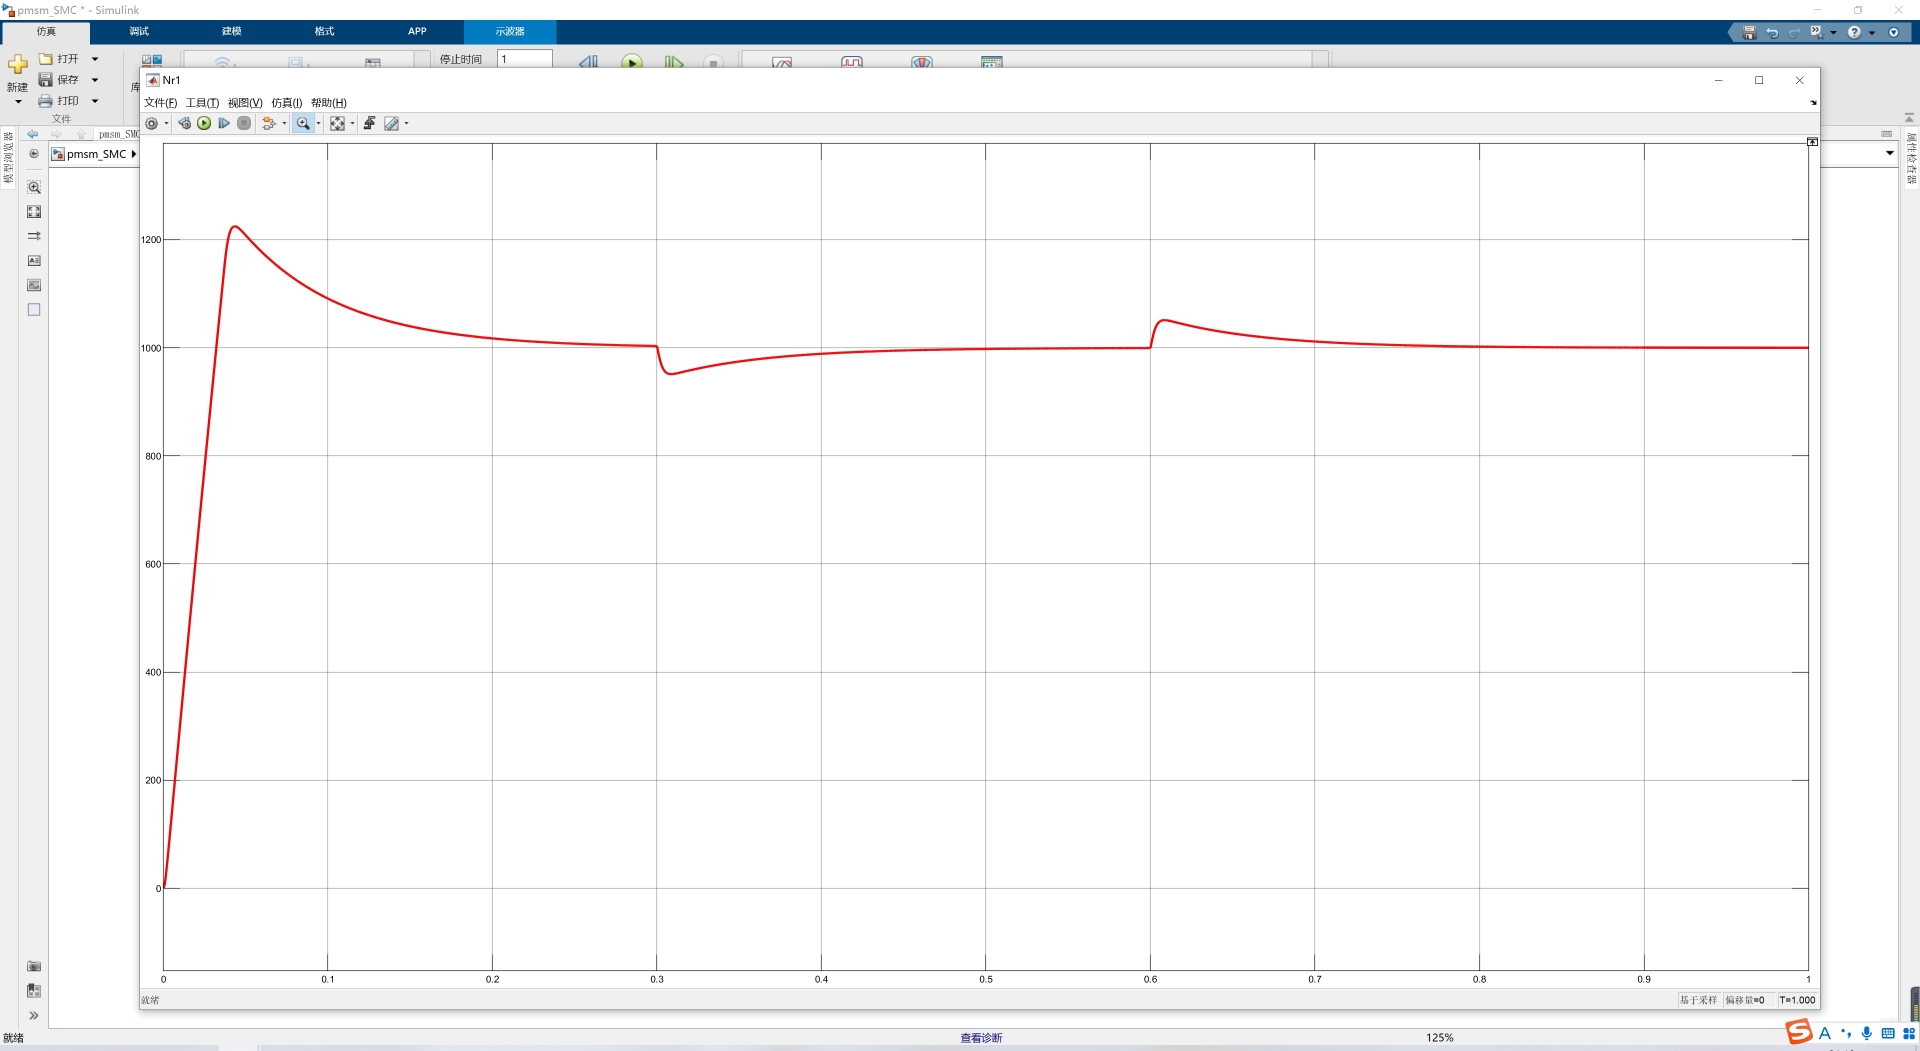The height and width of the screenshot is (1051, 1920).
Task: Click the highlight Simulink block icon in scope
Action: pos(268,124)
